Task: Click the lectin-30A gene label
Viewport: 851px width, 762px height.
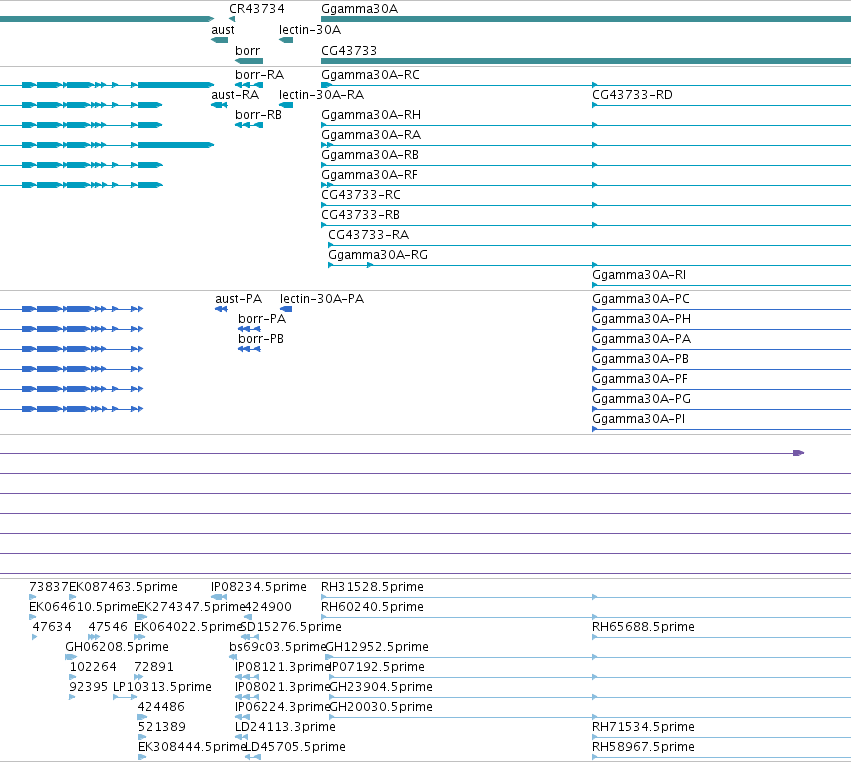Action: coord(310,30)
